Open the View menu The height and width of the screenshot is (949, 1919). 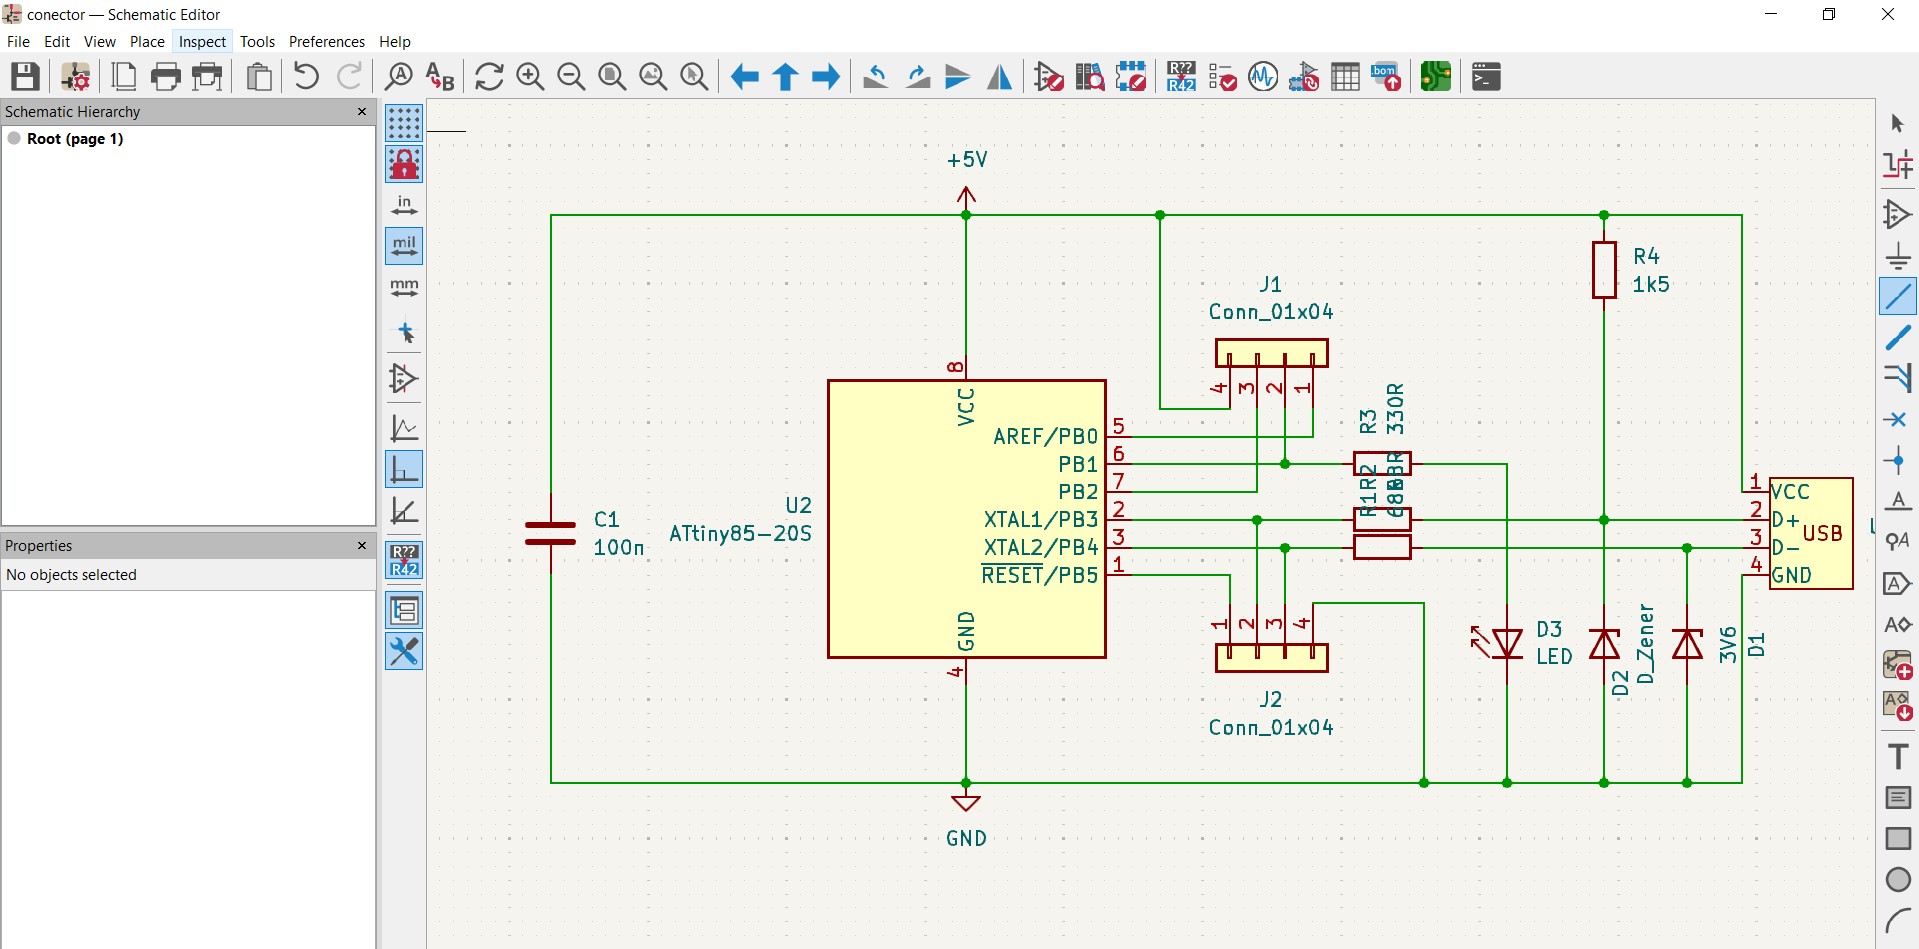click(100, 41)
